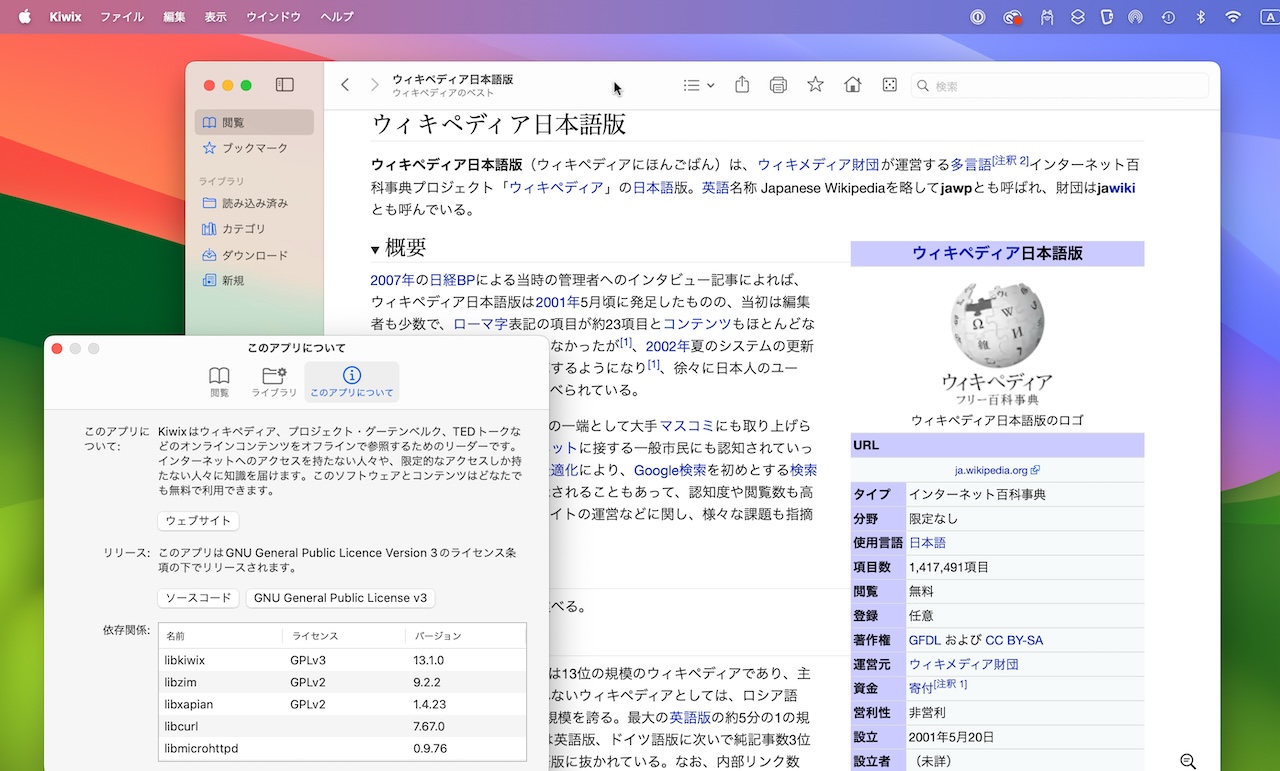Image resolution: width=1280 pixels, height=771 pixels.
Task: Open the マスコミ link
Action: coord(687,426)
